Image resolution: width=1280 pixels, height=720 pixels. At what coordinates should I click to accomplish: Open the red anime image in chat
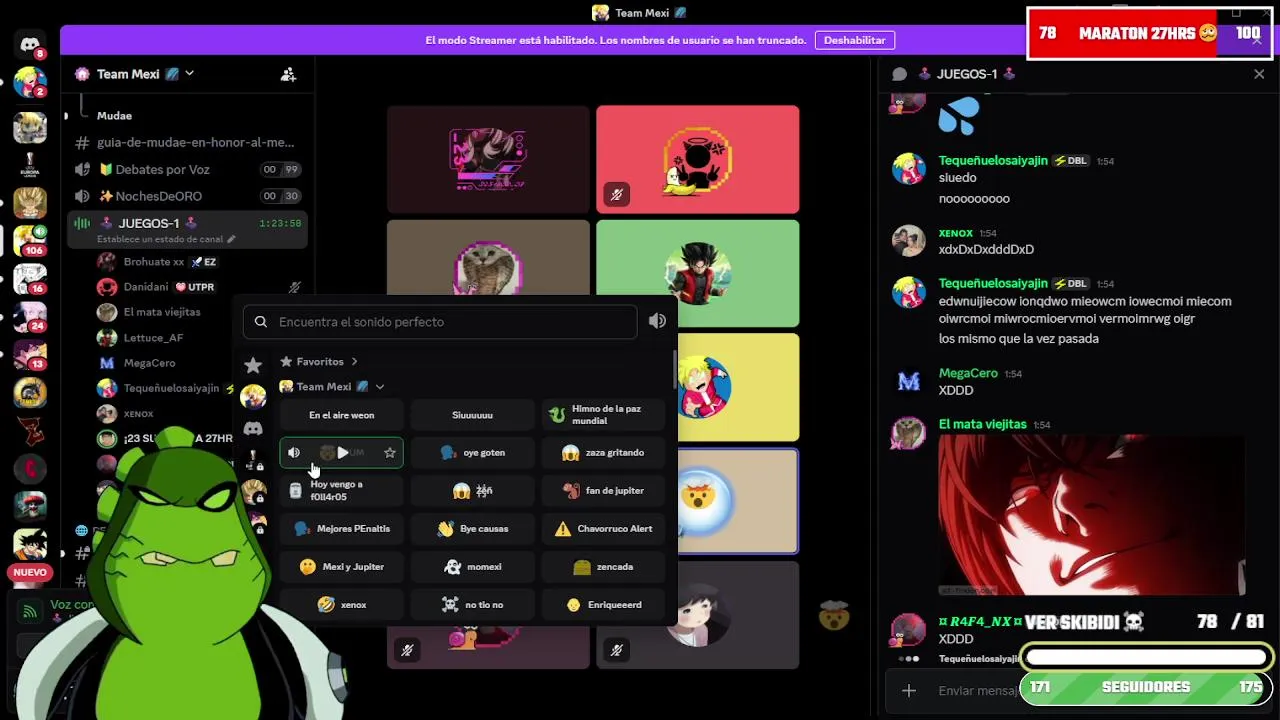pyautogui.click(x=1092, y=515)
